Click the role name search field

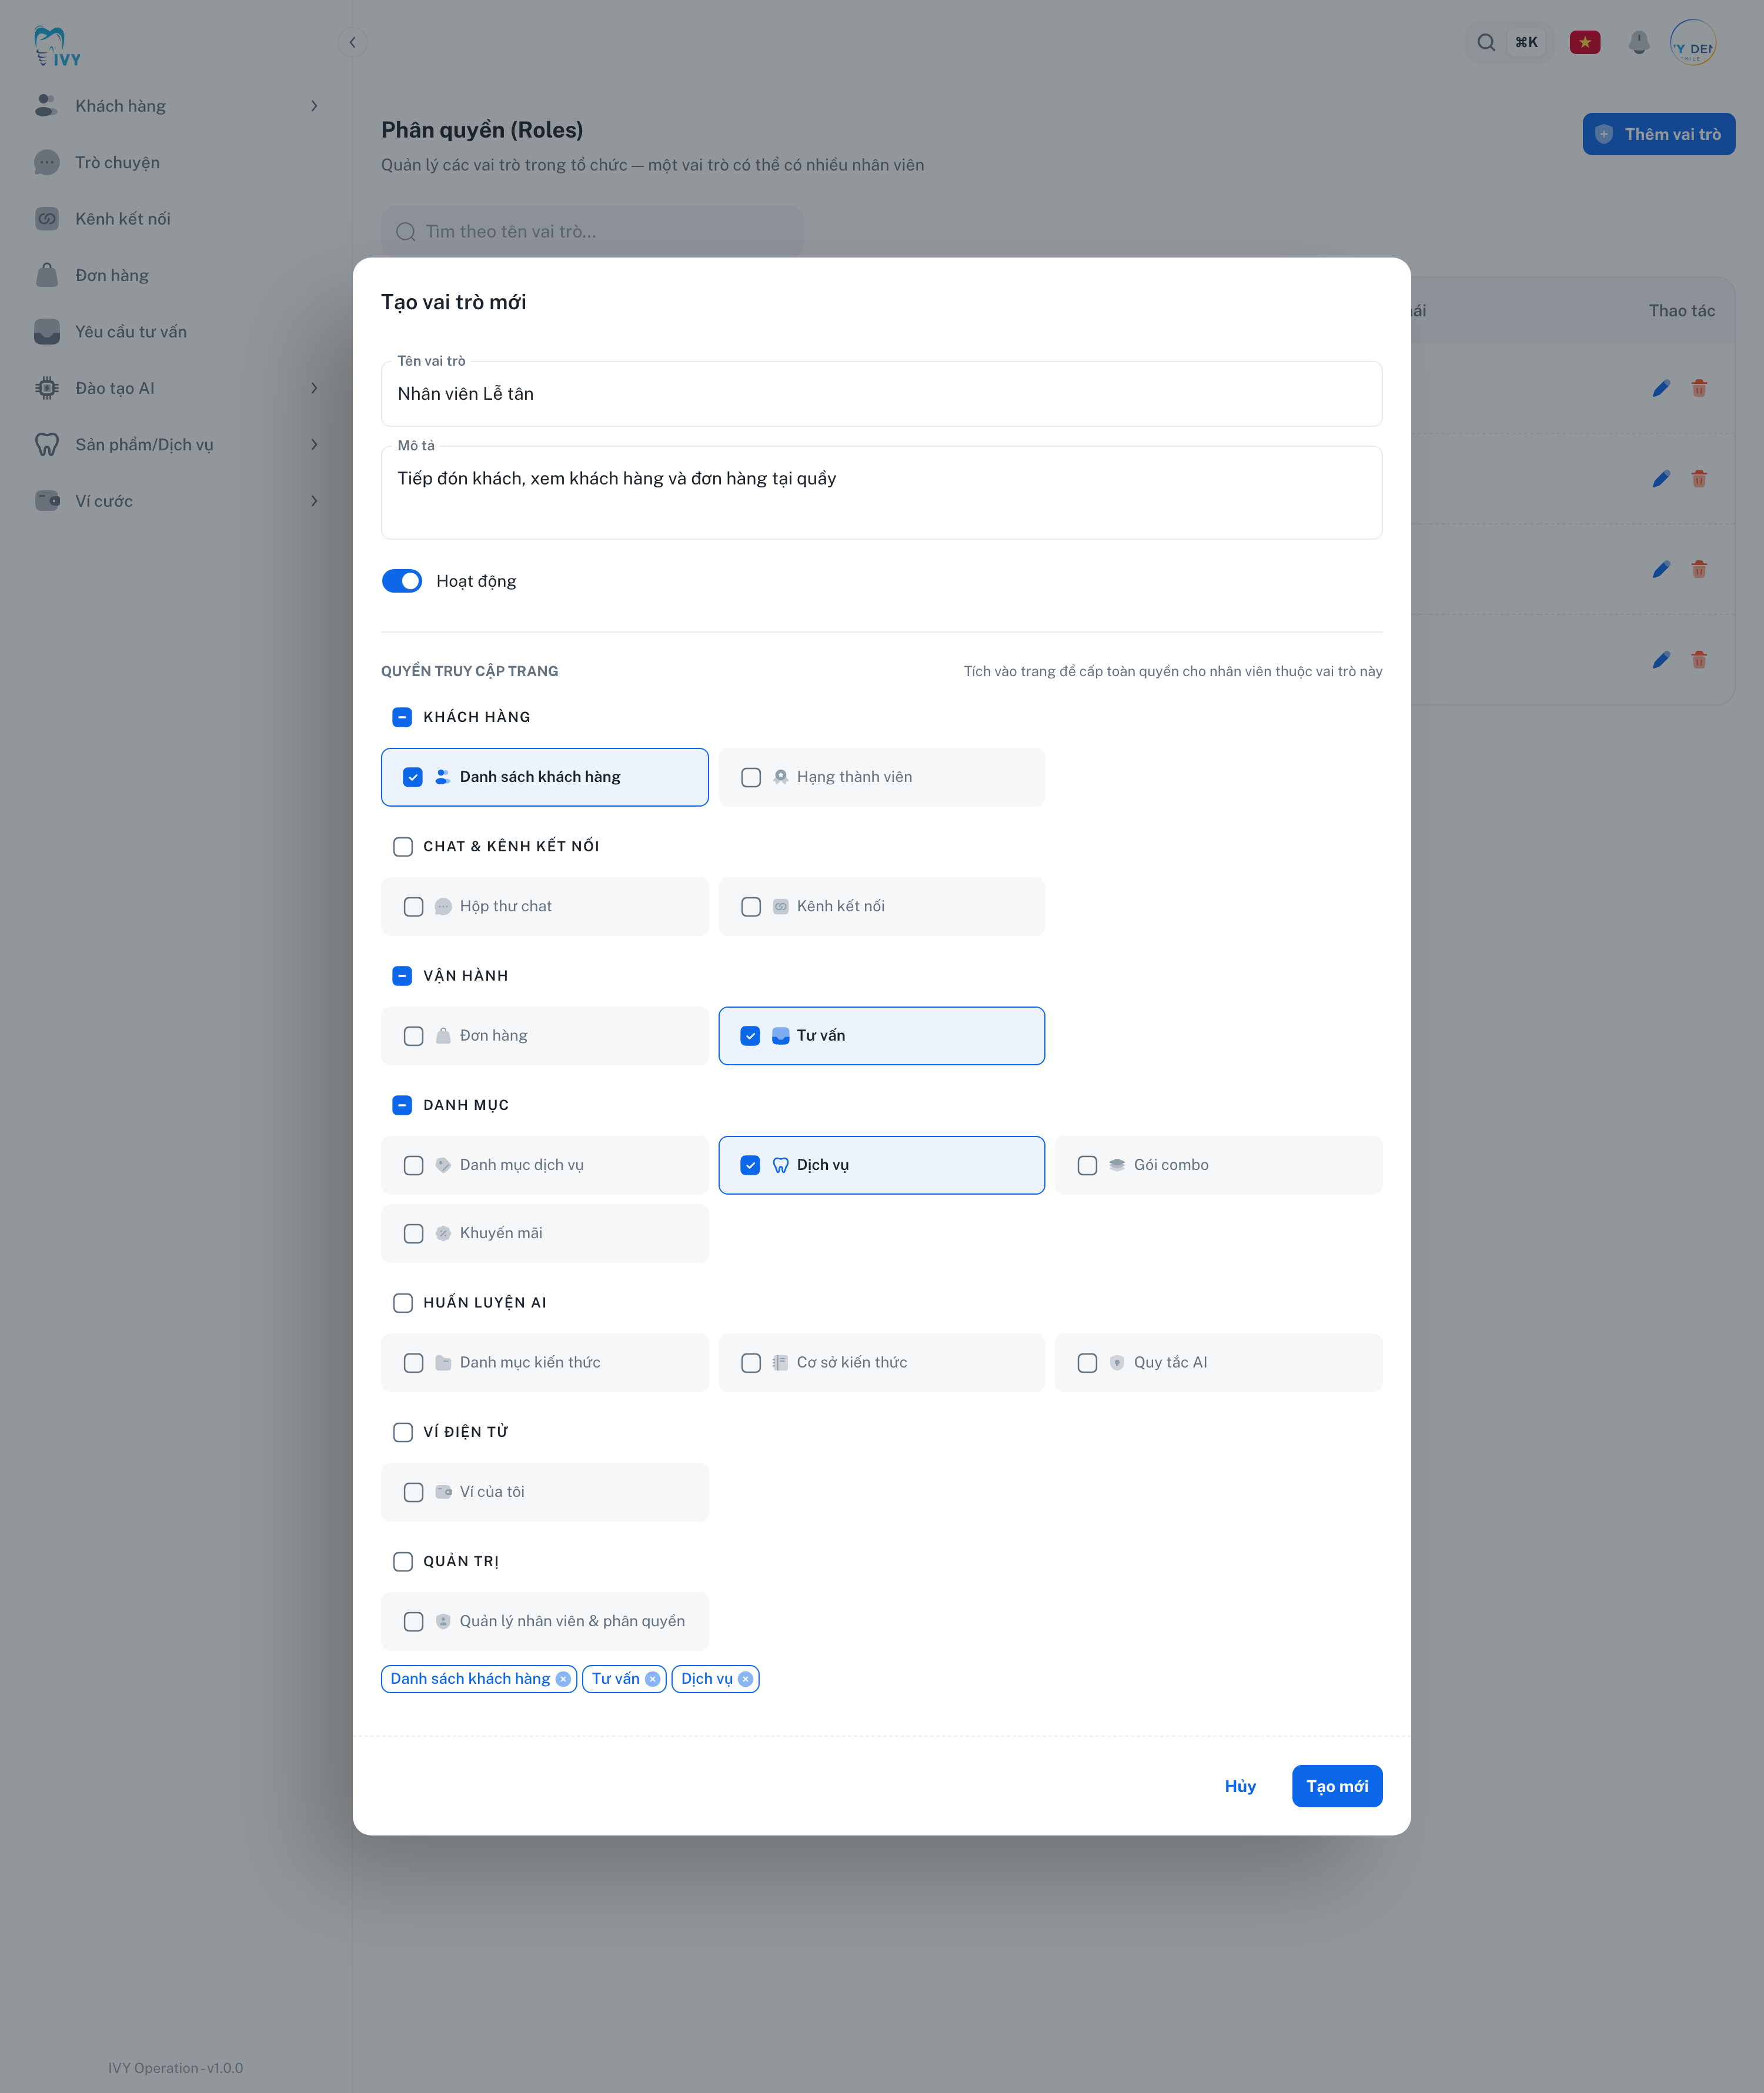592,231
